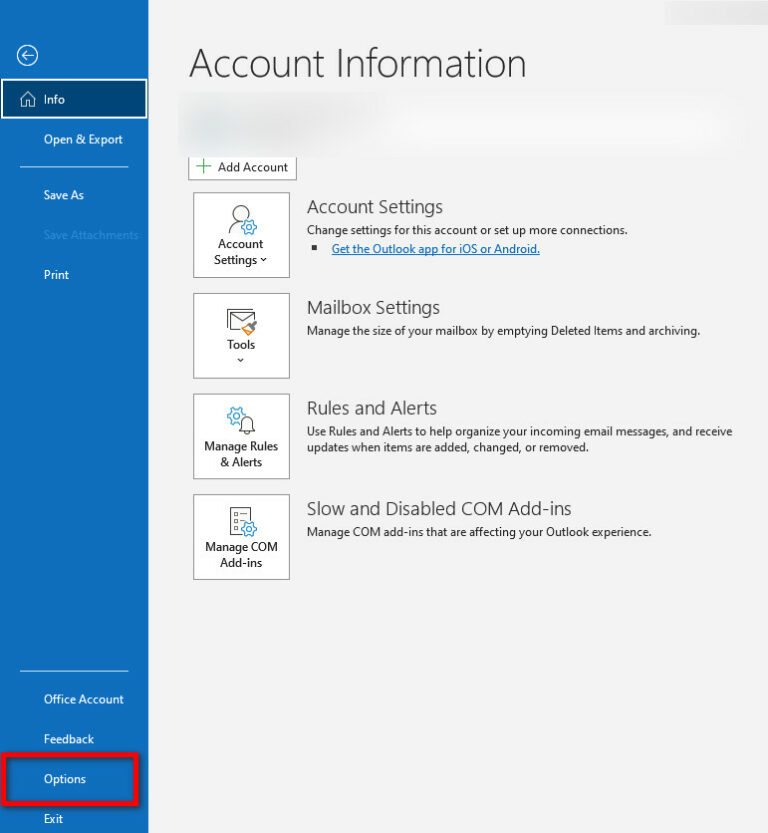
Task: Open the Manage Rules & Alerts dialog
Action: click(x=241, y=436)
